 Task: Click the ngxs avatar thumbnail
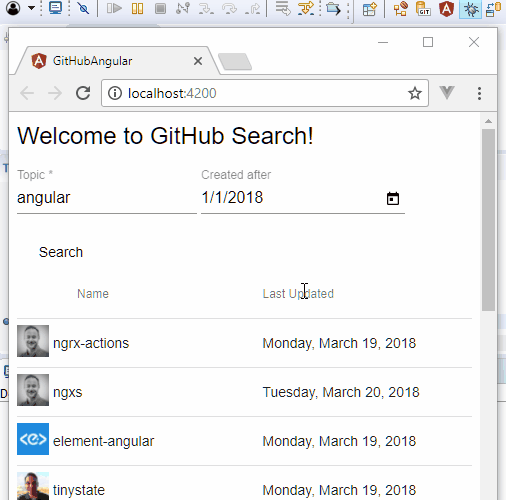pyautogui.click(x=33, y=390)
